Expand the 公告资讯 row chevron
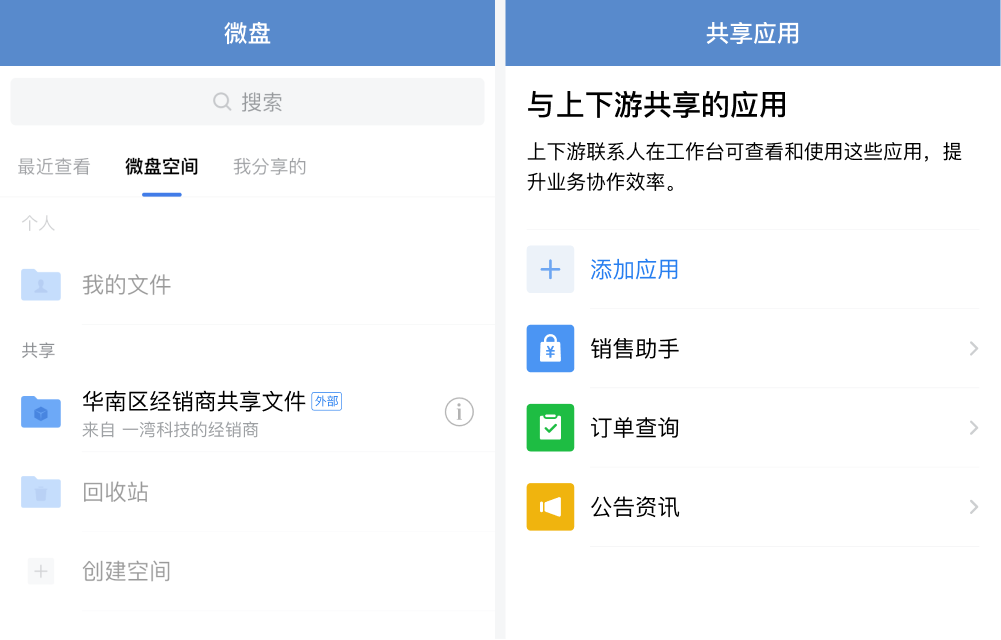The width and height of the screenshot is (1001, 640). pos(973,507)
